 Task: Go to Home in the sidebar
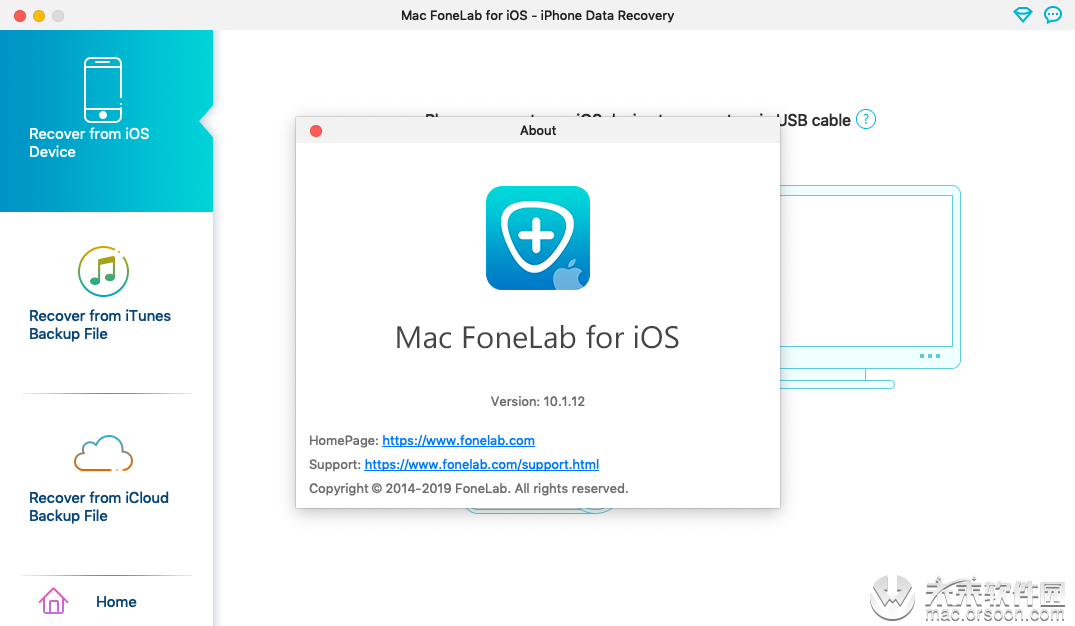116,602
